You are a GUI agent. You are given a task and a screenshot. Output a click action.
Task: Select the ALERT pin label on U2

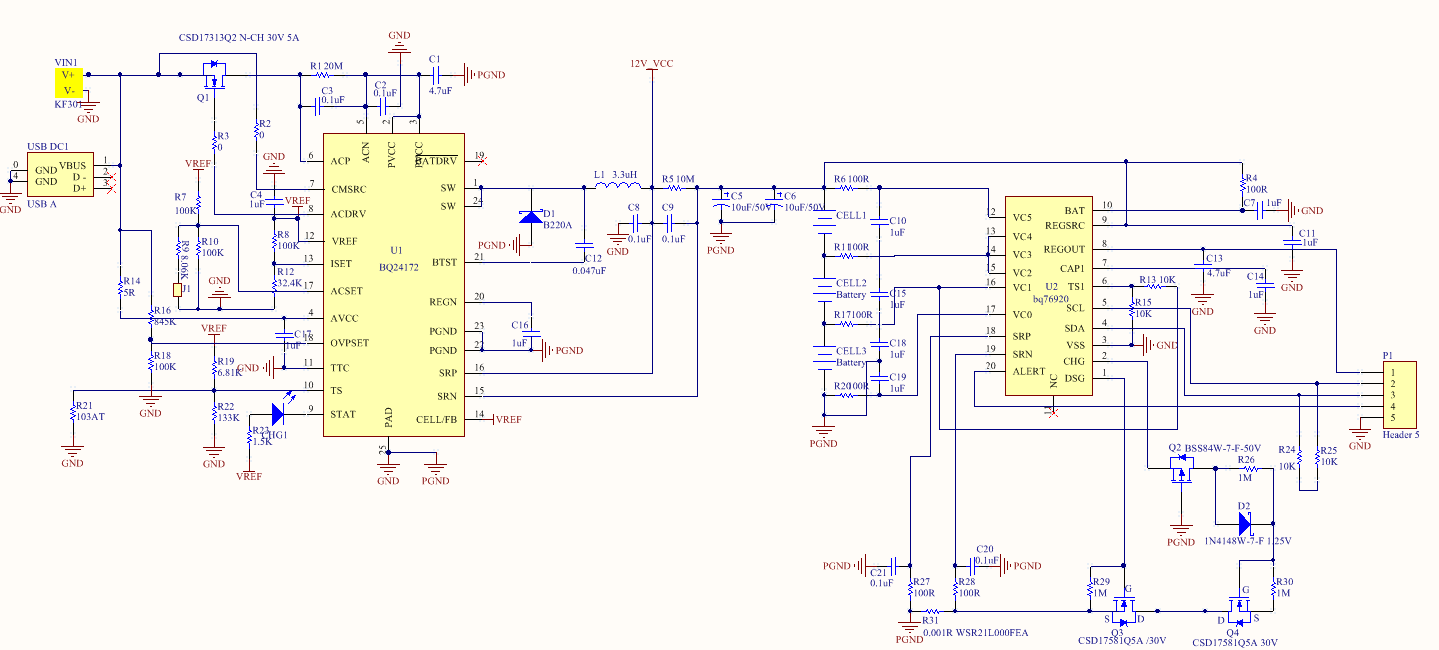(x=1029, y=372)
